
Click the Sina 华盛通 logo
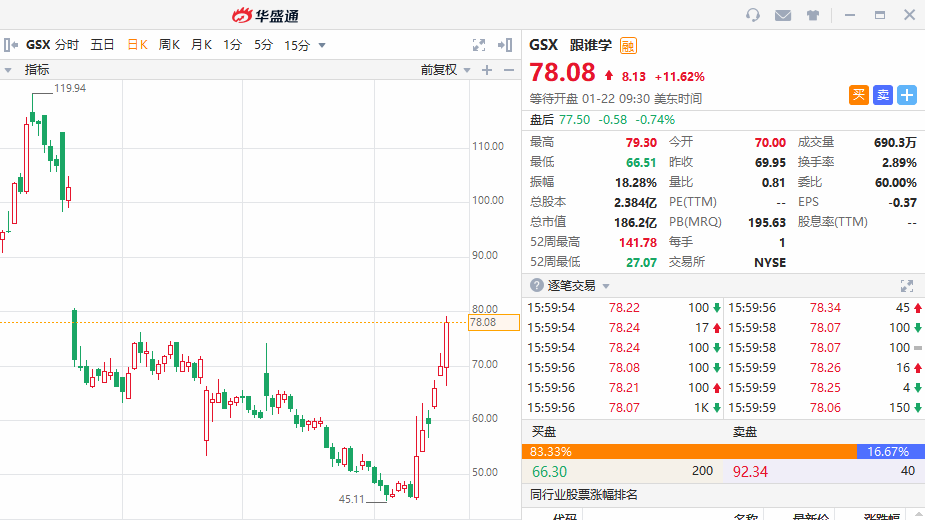click(265, 15)
